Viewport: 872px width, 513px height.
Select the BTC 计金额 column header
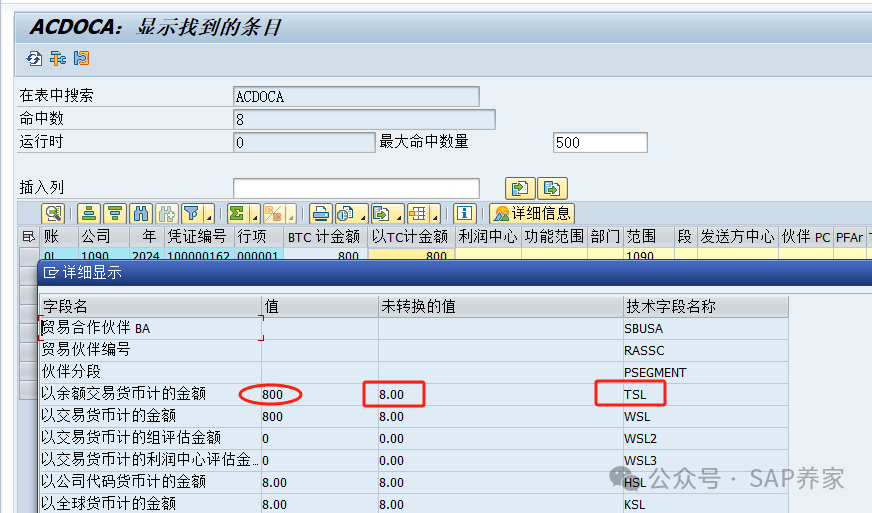325,237
